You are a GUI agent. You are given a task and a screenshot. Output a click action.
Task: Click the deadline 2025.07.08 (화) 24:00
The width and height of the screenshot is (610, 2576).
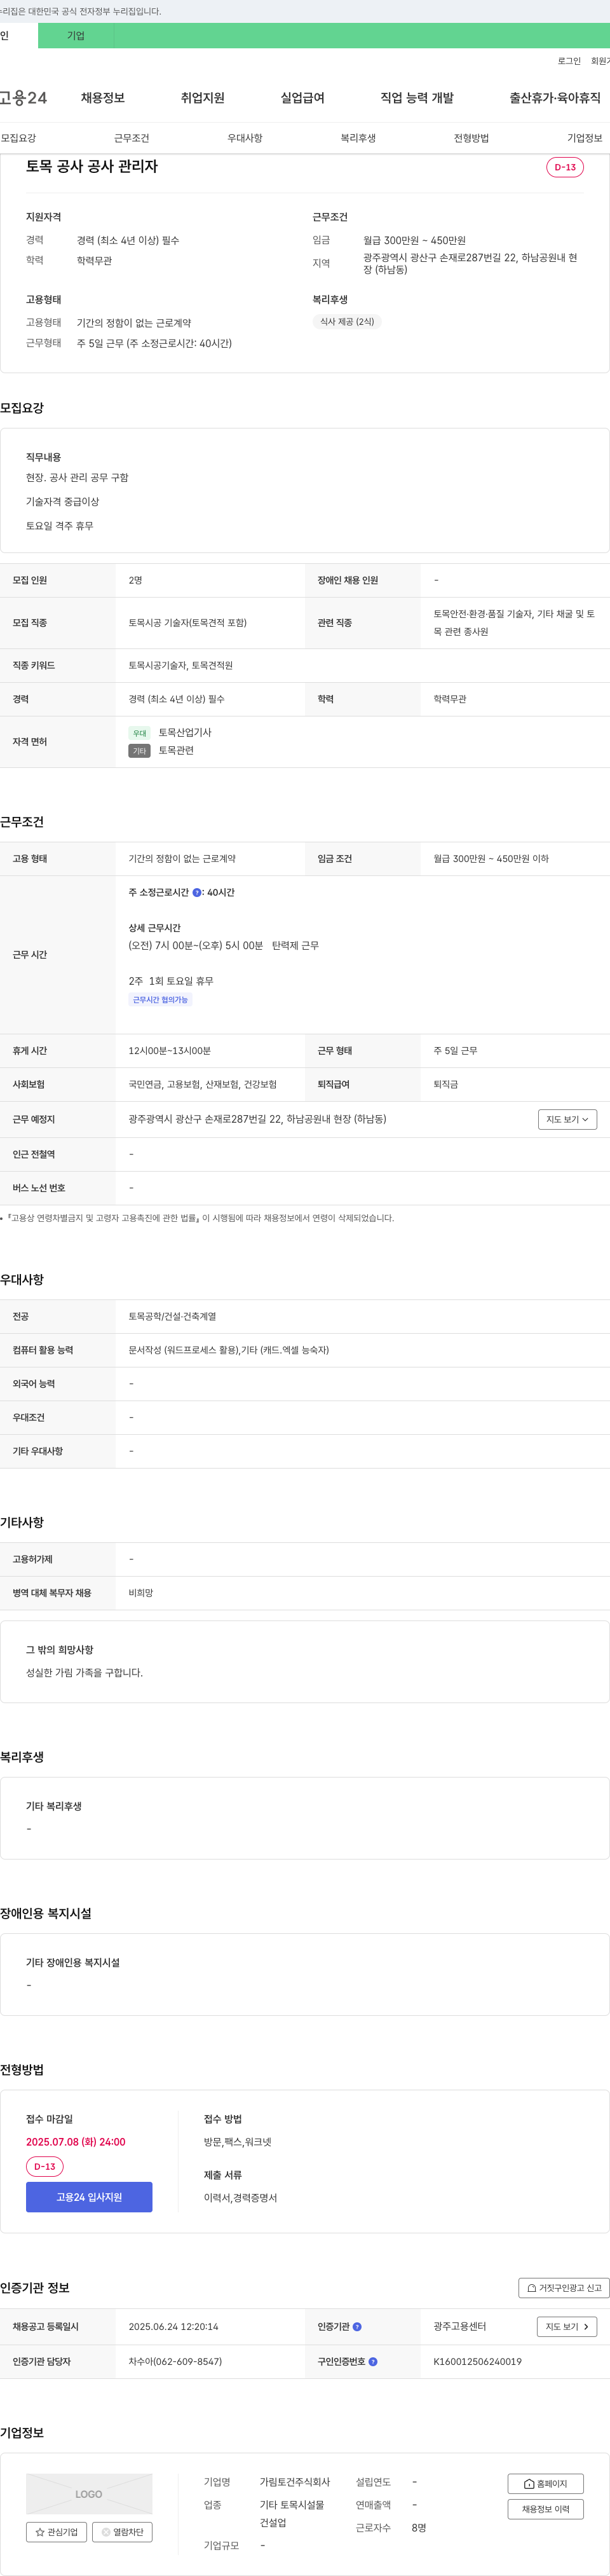pos(76,2142)
